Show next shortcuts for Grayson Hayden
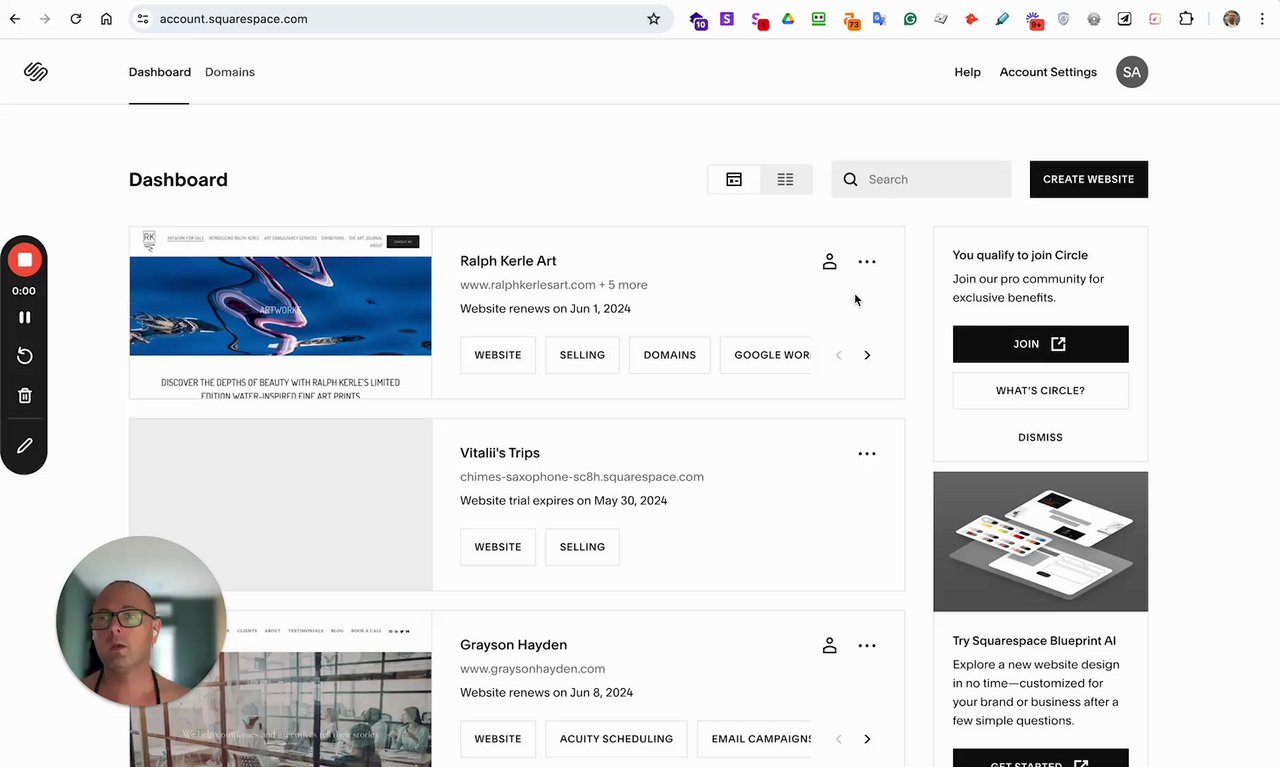 click(x=867, y=739)
